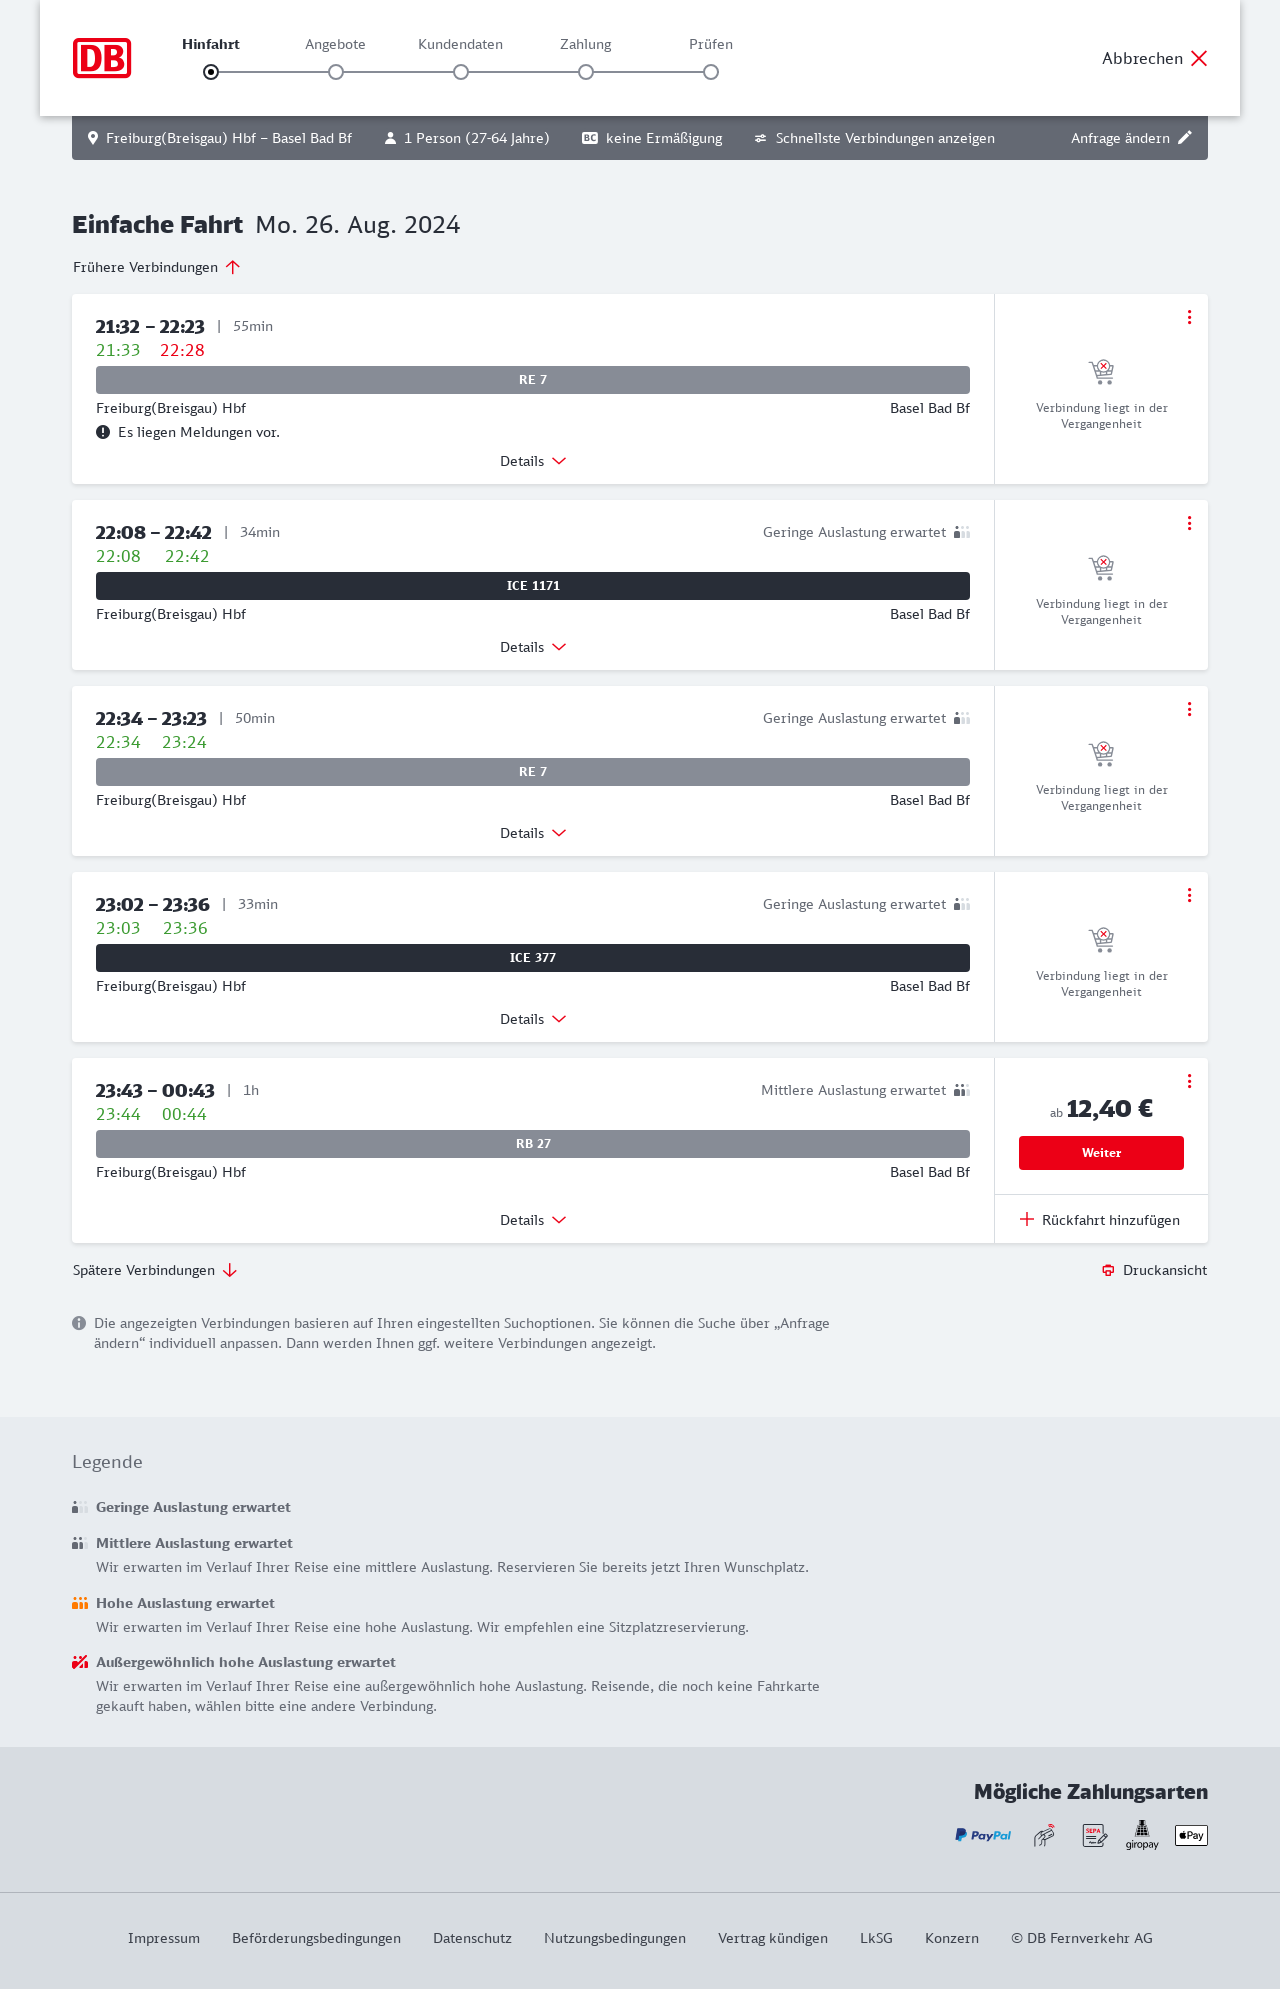Load Frühere Verbindungen
Image resolution: width=1280 pixels, height=1989 pixels.
(x=156, y=267)
